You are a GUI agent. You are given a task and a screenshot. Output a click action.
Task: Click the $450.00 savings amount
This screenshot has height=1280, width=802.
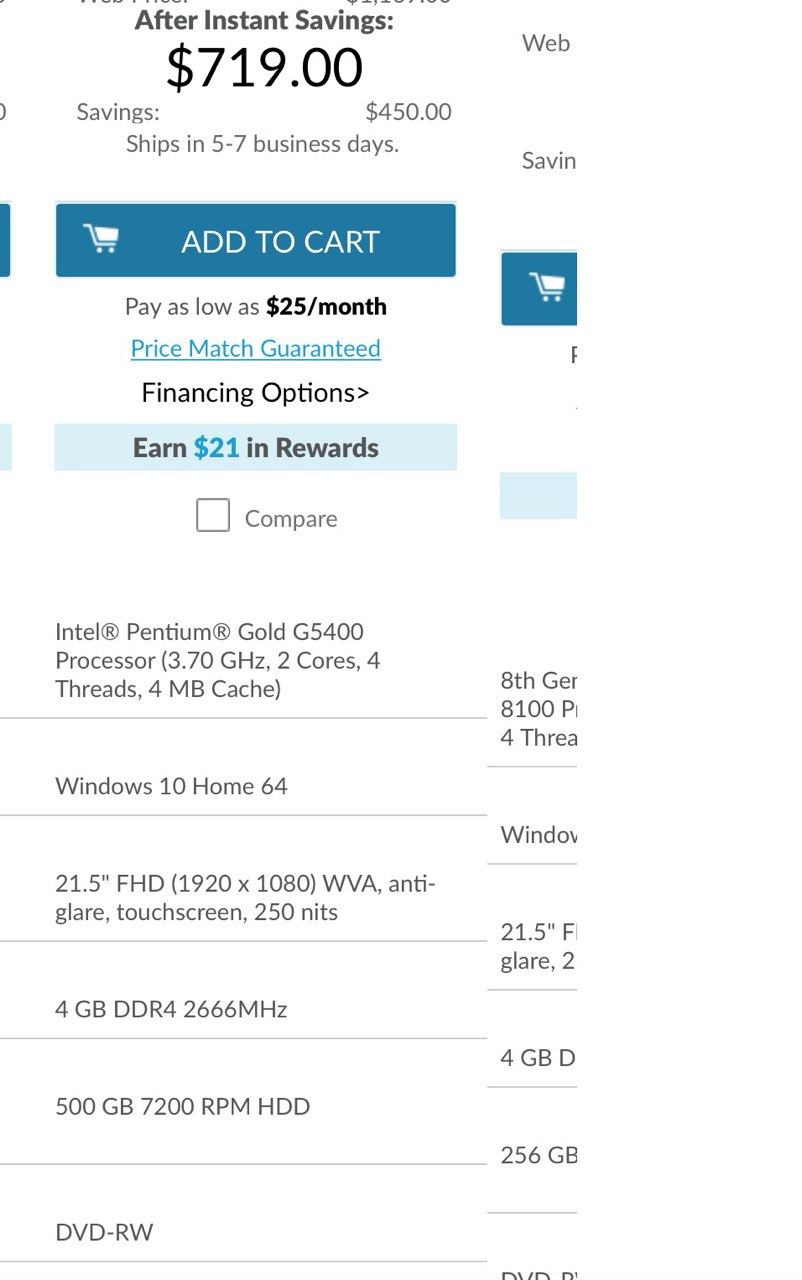(x=408, y=111)
